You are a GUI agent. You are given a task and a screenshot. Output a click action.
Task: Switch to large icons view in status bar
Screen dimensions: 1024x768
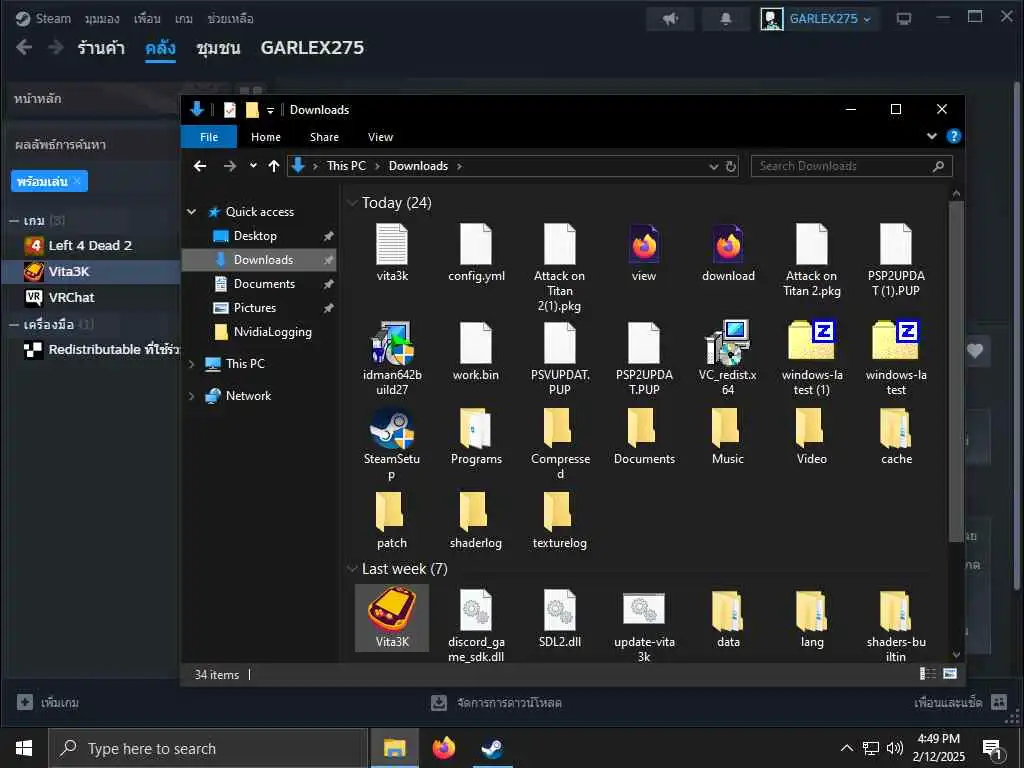pos(950,673)
